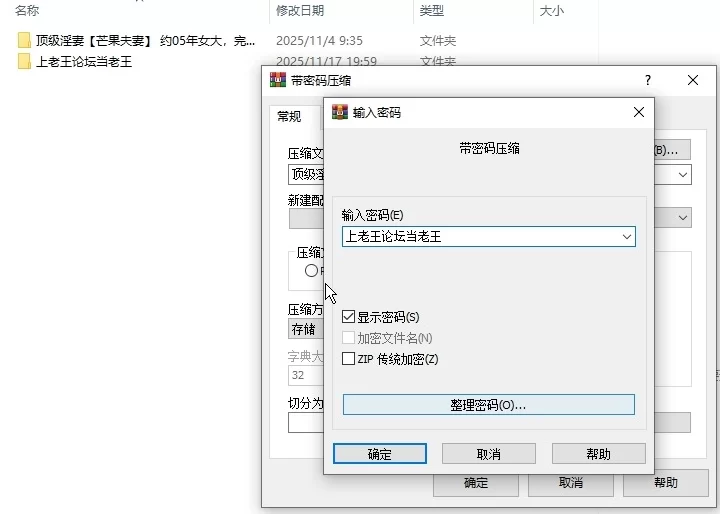
Task: Click 取消 in the 输入密码 dialog
Action: [x=489, y=454]
